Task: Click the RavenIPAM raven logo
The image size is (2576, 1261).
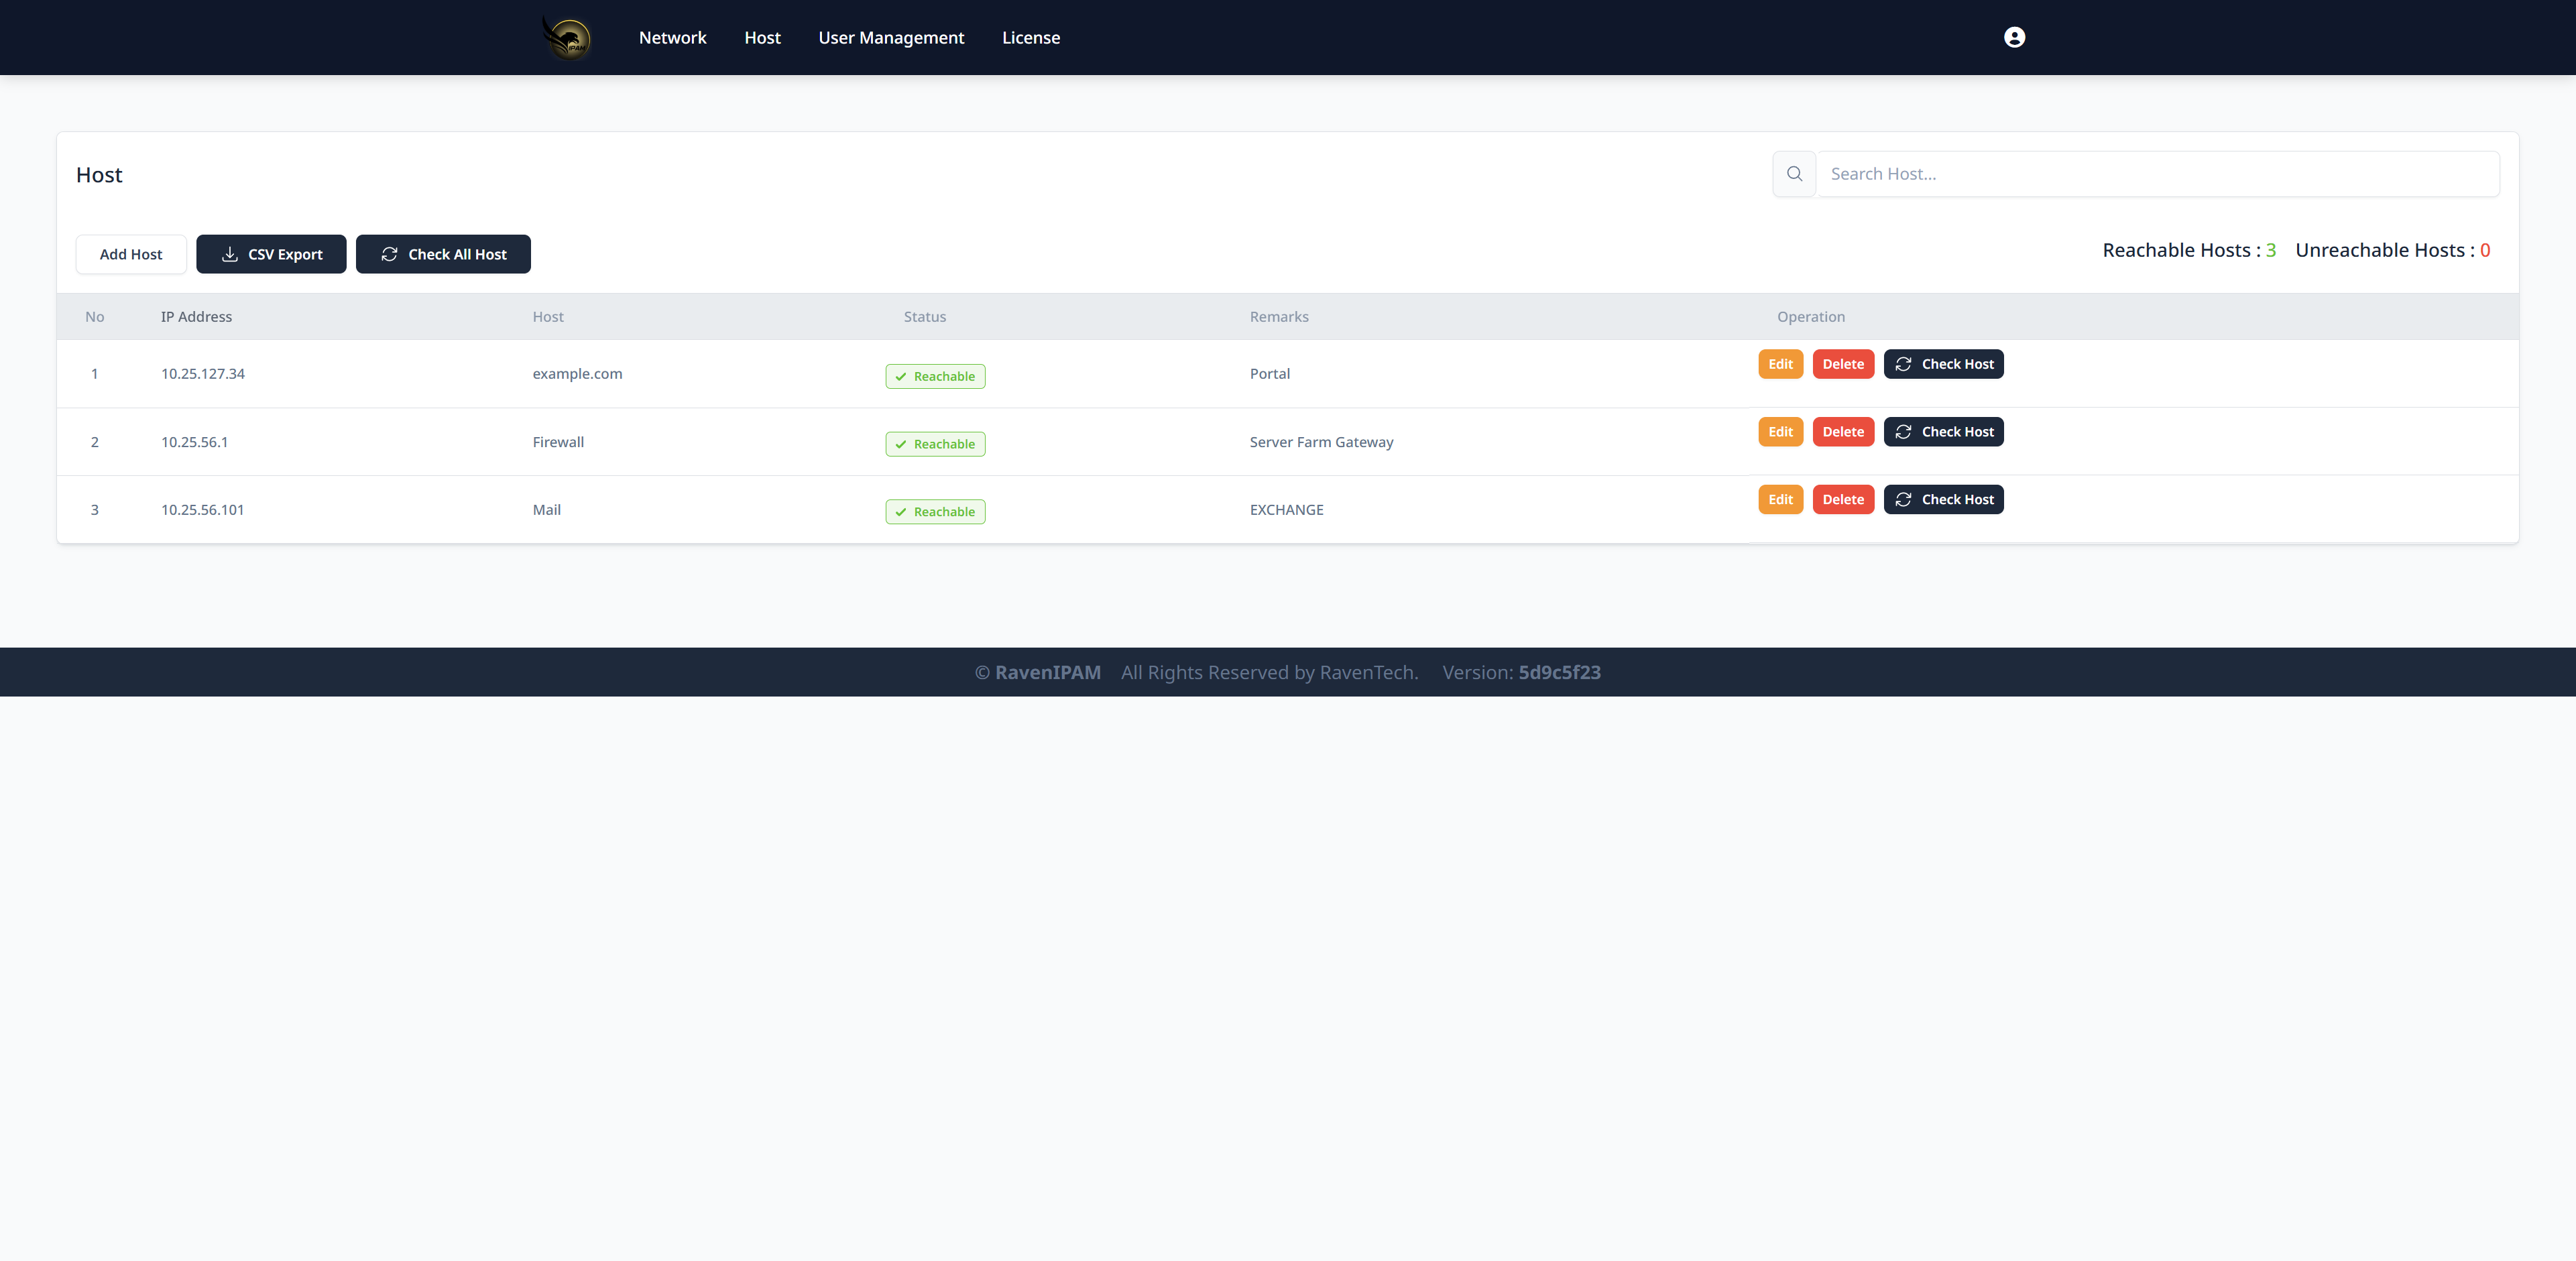Action: [x=567, y=38]
